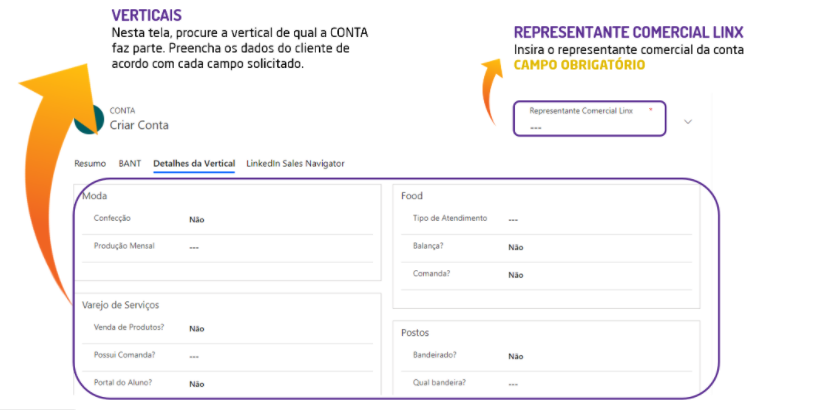Expand the chevron beside Representante Comercial Linx
Viewport: 818px width, 410px height.
coord(688,121)
